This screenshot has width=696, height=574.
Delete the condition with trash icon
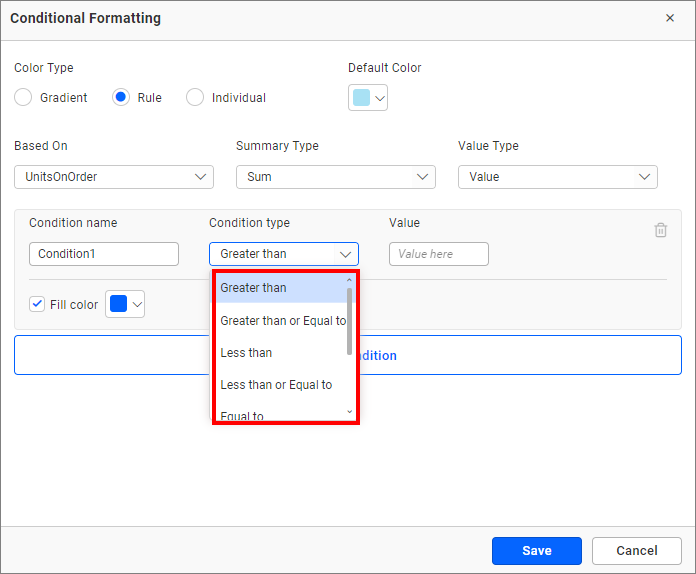660,230
